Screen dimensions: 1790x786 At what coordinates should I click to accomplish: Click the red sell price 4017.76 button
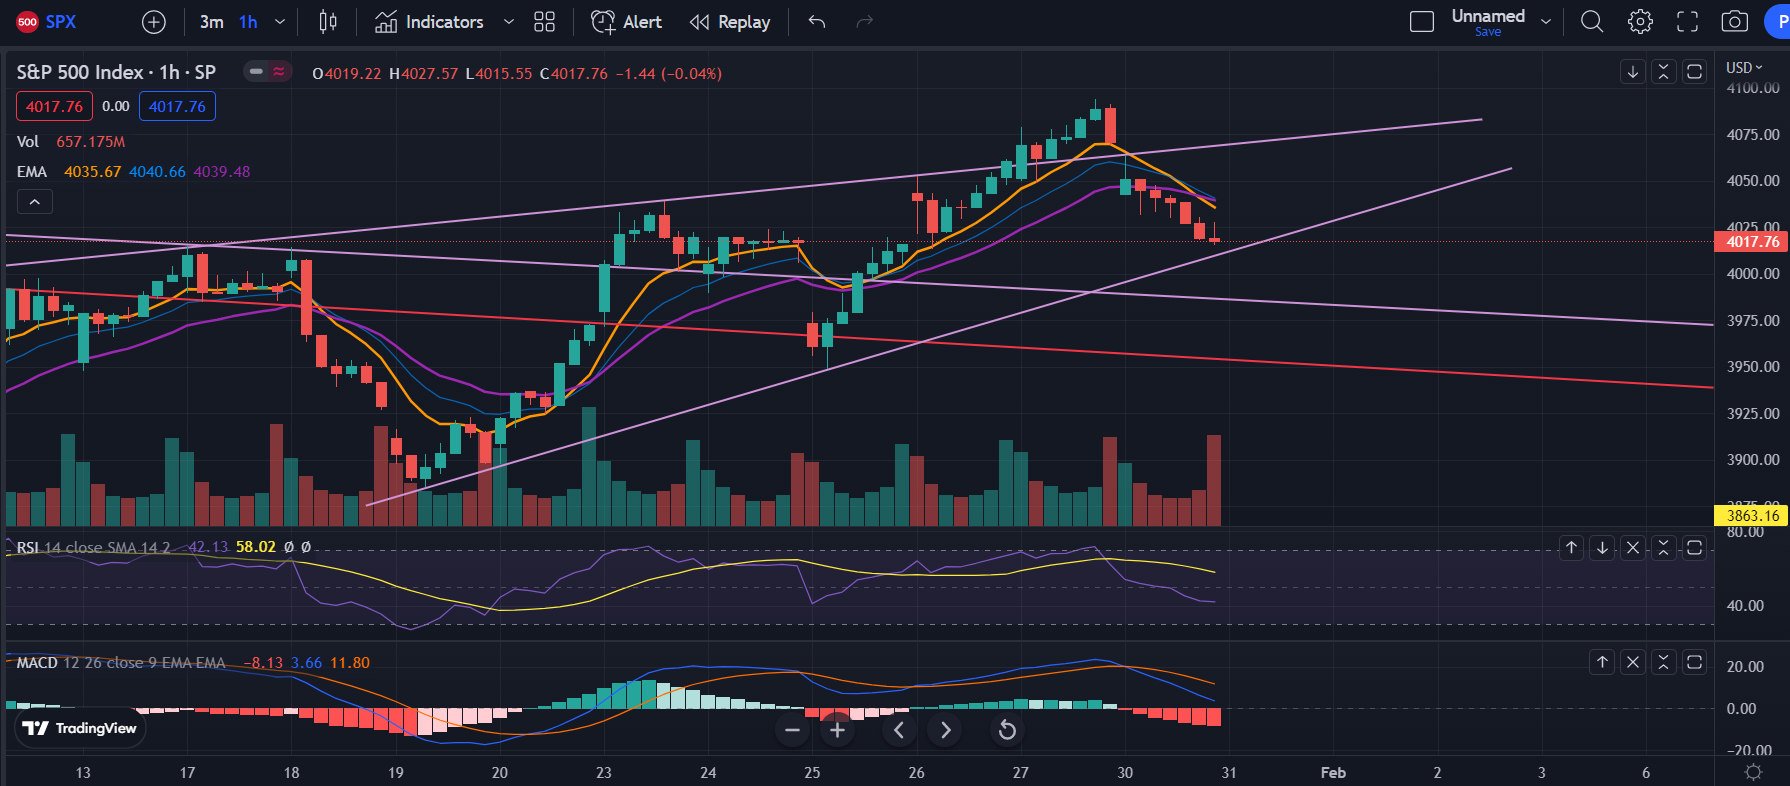[x=54, y=107]
